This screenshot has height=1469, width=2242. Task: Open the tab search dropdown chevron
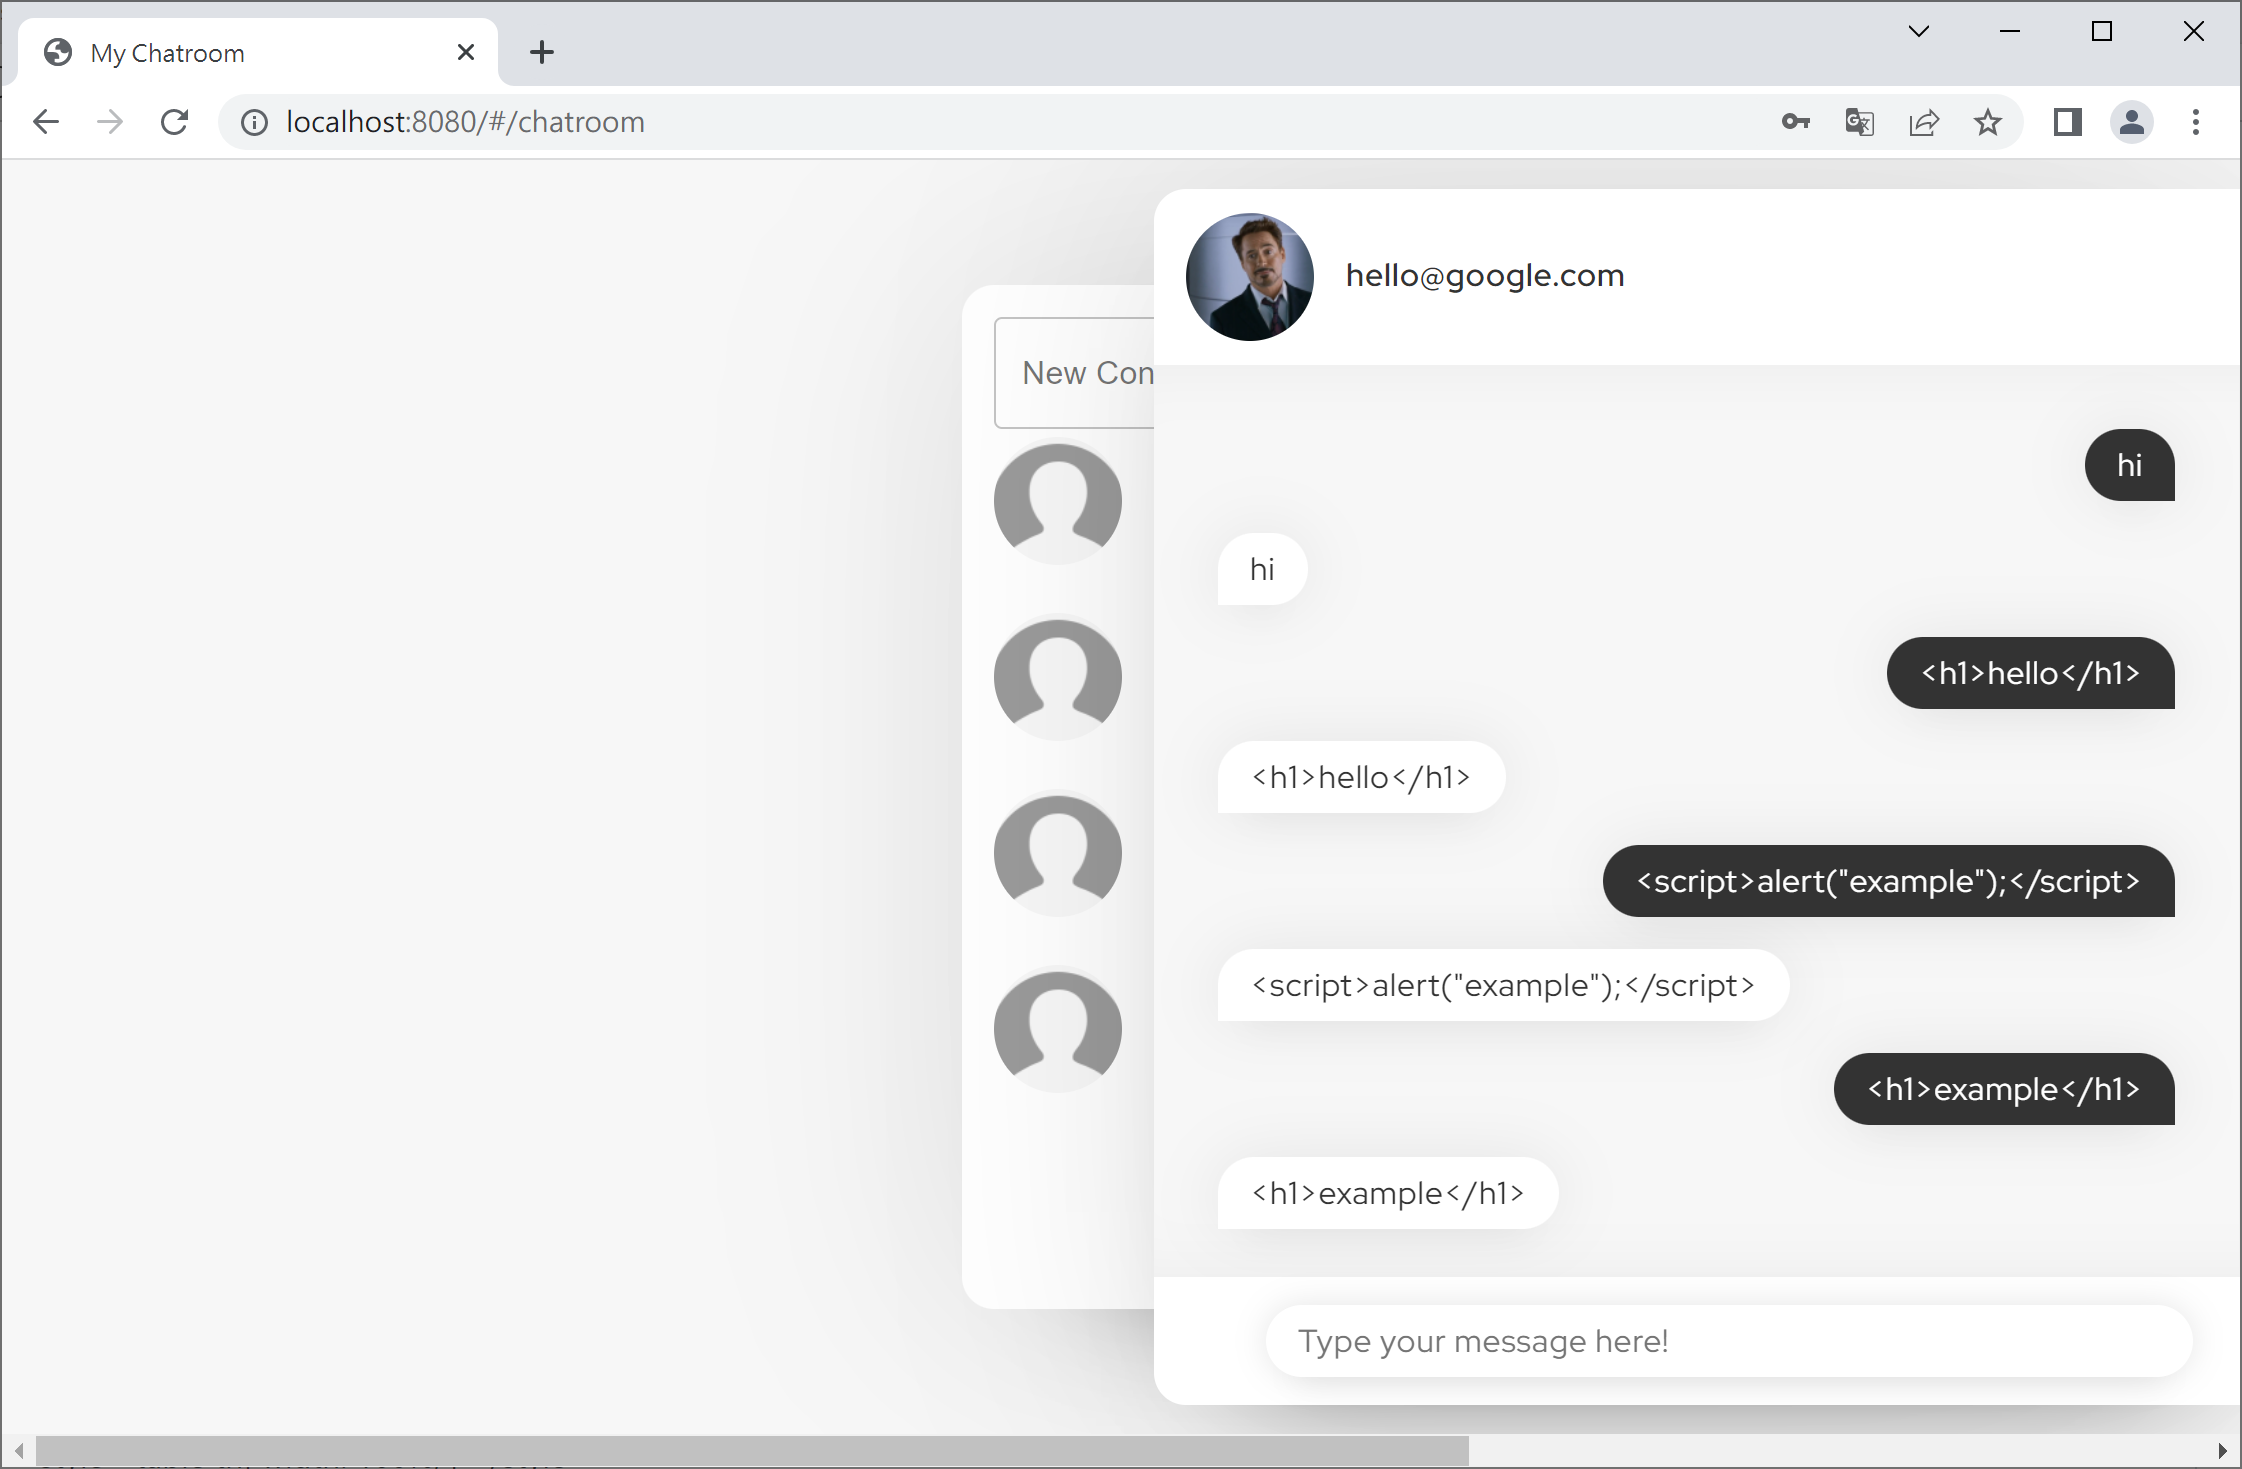pyautogui.click(x=1917, y=31)
